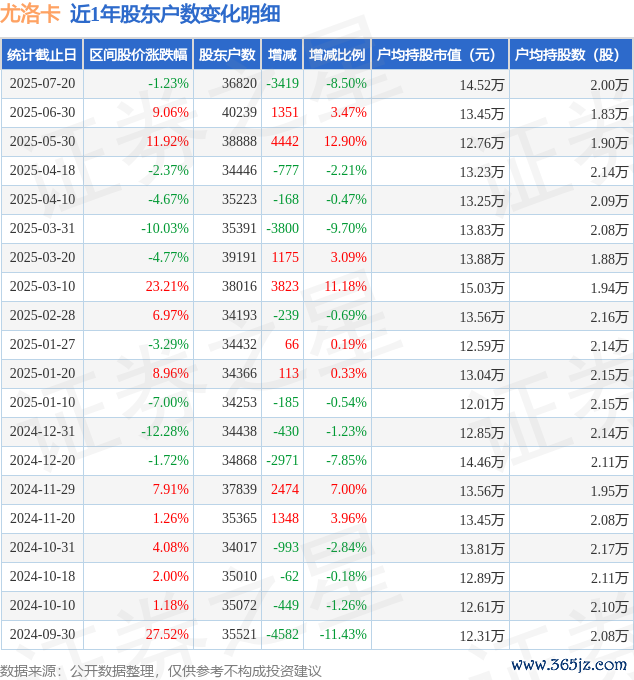Image resolution: width=634 pixels, height=680 pixels.
Task: Click the change ratio -11.43%
Action: [343, 634]
